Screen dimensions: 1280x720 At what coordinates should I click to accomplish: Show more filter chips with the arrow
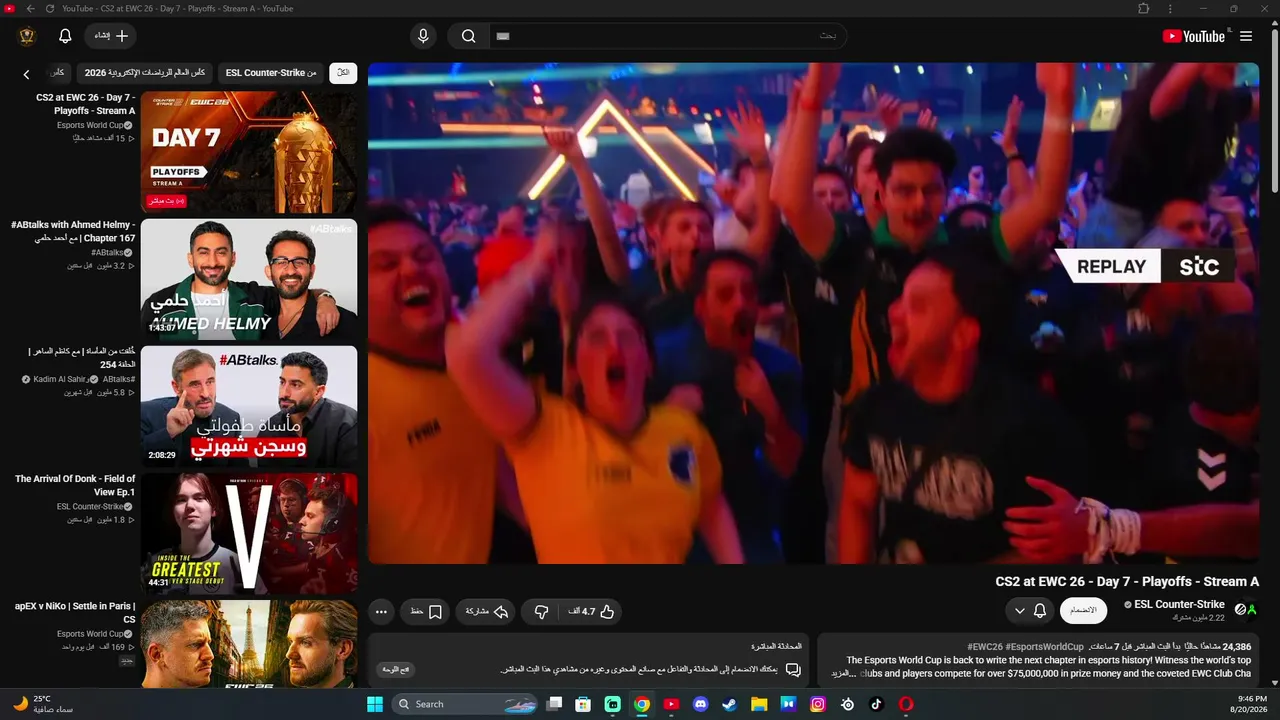[27, 74]
